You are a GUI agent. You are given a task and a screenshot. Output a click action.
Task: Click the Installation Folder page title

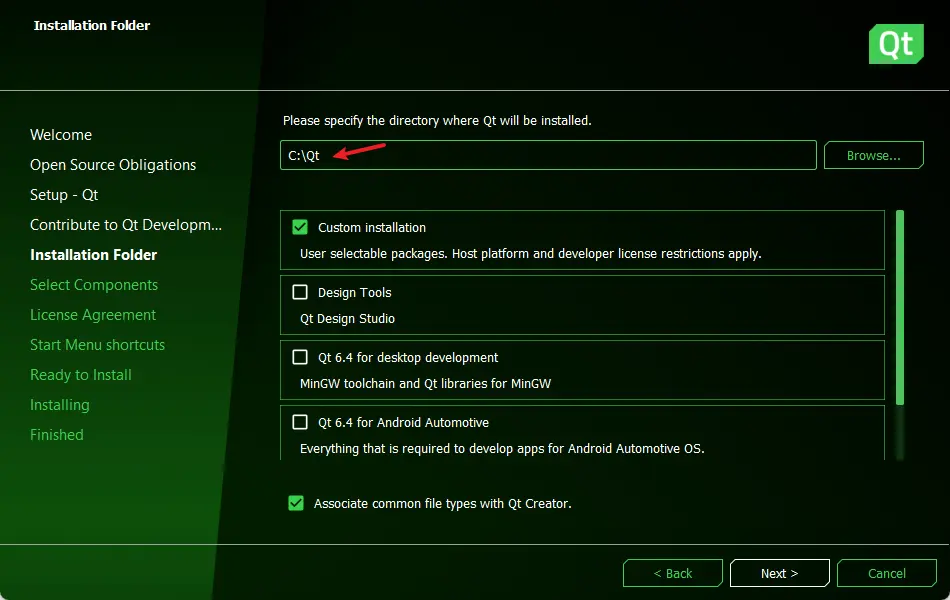pyautogui.click(x=91, y=25)
